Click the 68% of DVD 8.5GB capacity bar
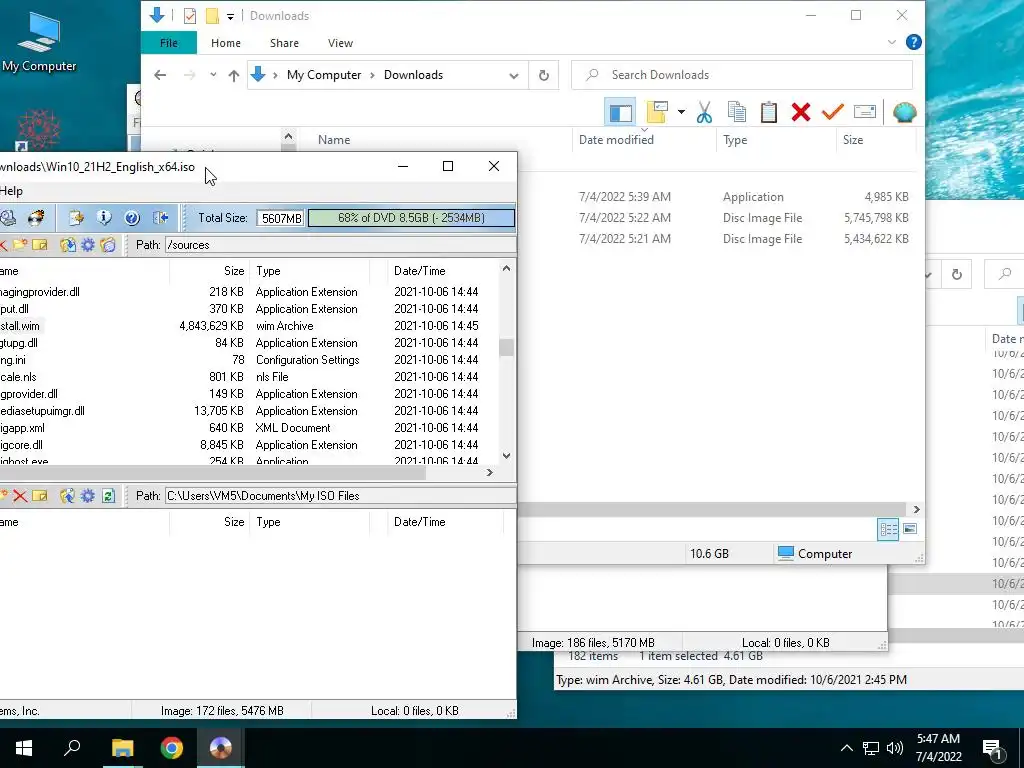Image resolution: width=1024 pixels, height=768 pixels. coord(411,218)
